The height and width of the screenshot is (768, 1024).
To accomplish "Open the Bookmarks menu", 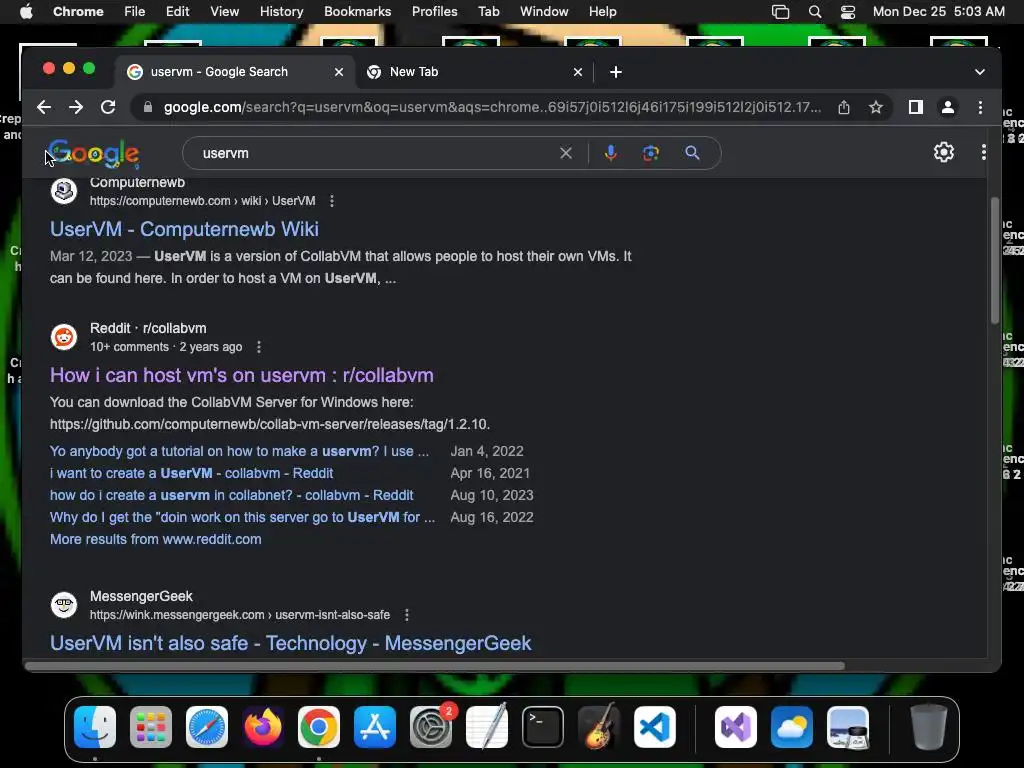I will pyautogui.click(x=357, y=12).
